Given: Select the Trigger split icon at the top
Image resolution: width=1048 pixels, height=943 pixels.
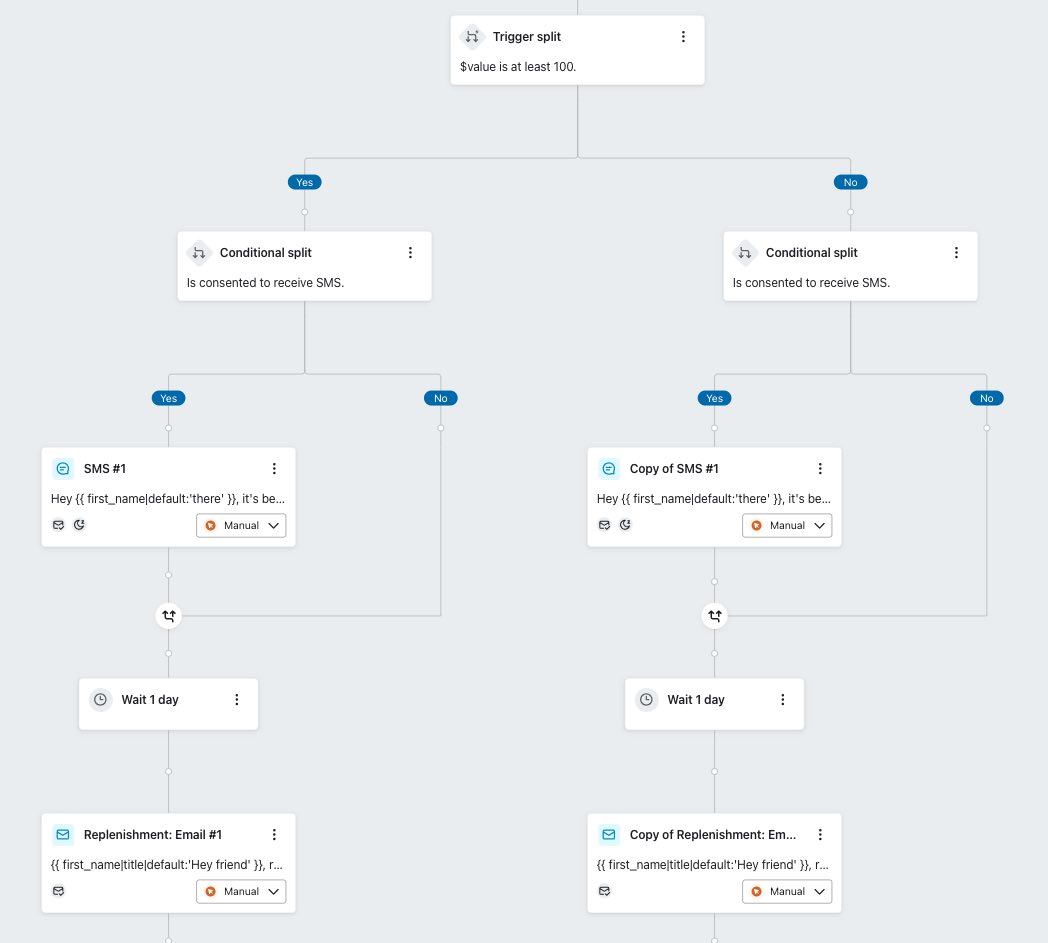Looking at the screenshot, I should click(472, 36).
